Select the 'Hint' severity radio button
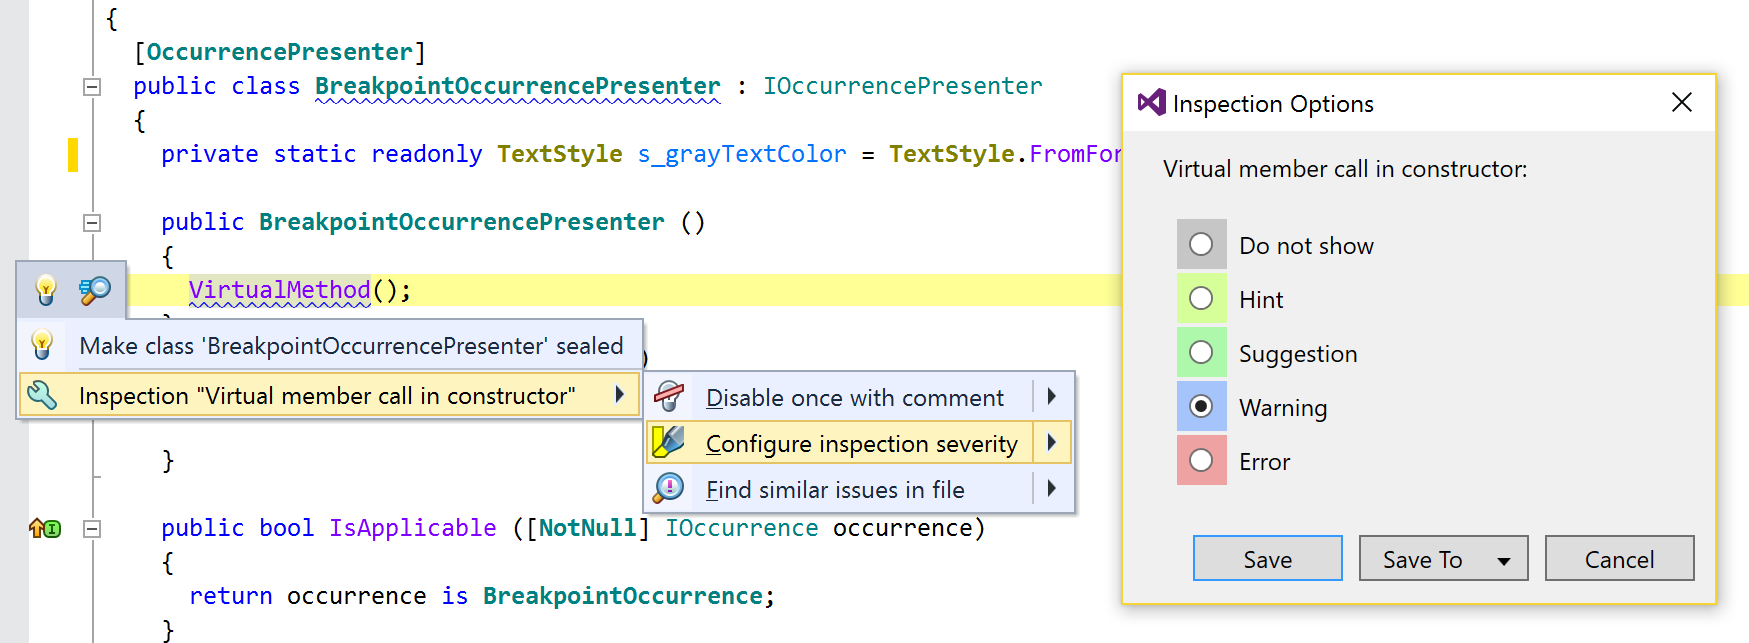The width and height of the screenshot is (1749, 643). point(1201,298)
